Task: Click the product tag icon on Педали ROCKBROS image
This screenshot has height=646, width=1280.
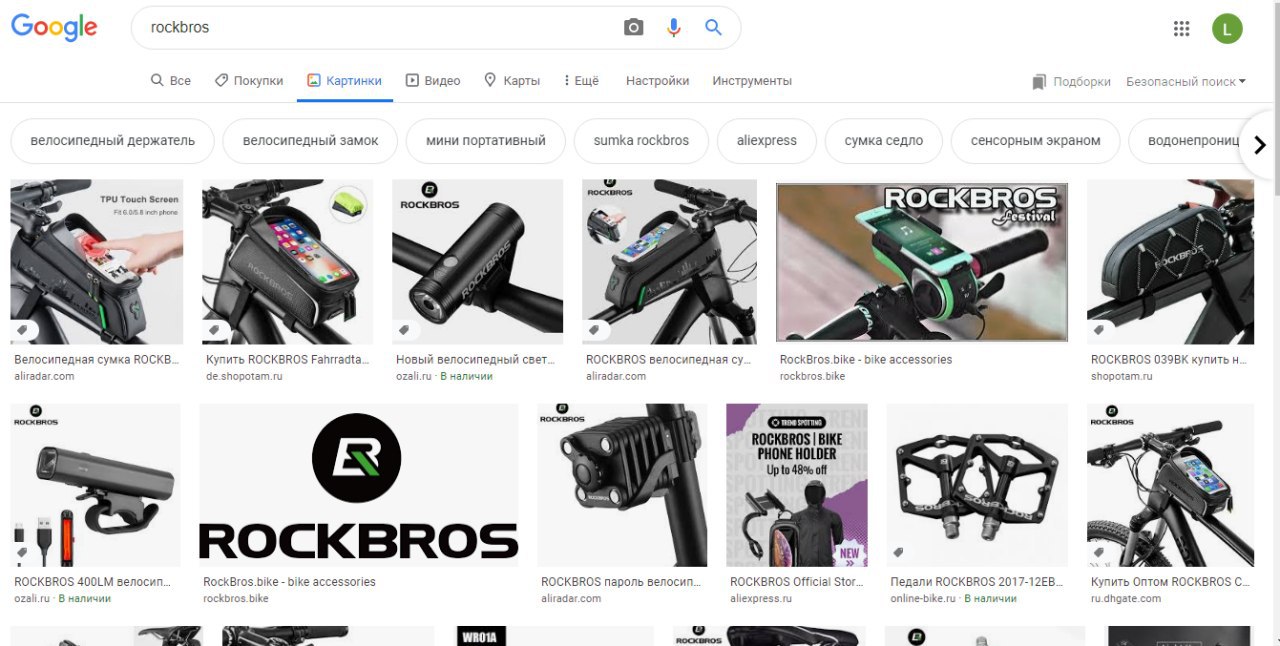Action: 899,553
